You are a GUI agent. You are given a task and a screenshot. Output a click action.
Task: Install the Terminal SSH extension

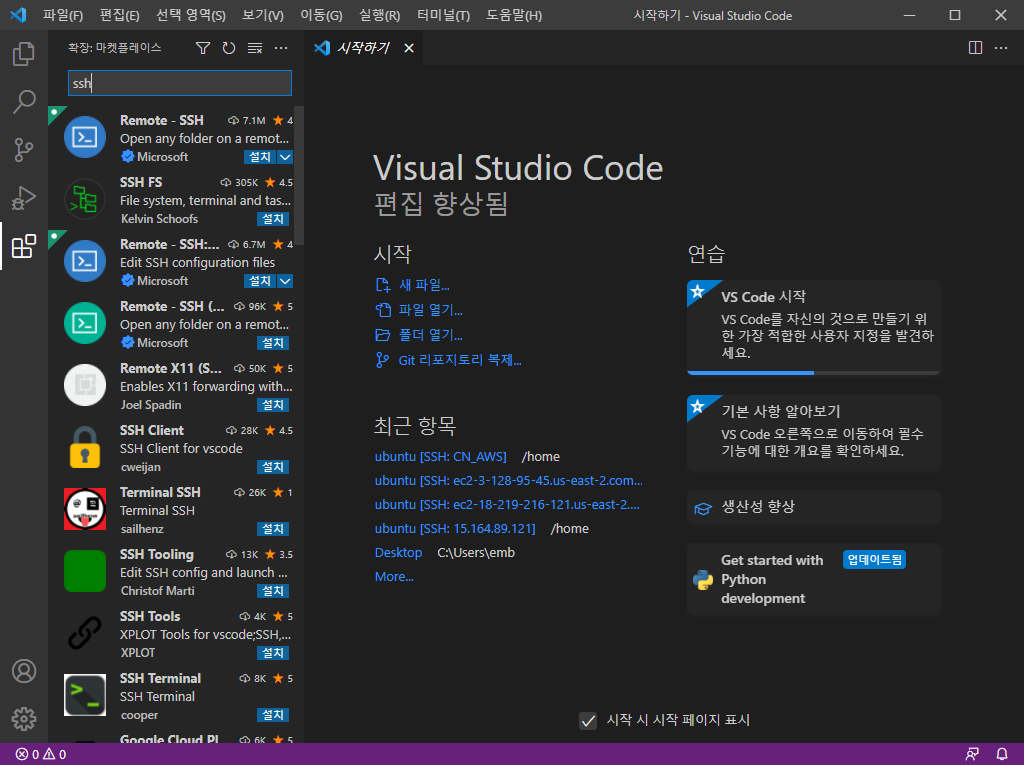click(273, 529)
